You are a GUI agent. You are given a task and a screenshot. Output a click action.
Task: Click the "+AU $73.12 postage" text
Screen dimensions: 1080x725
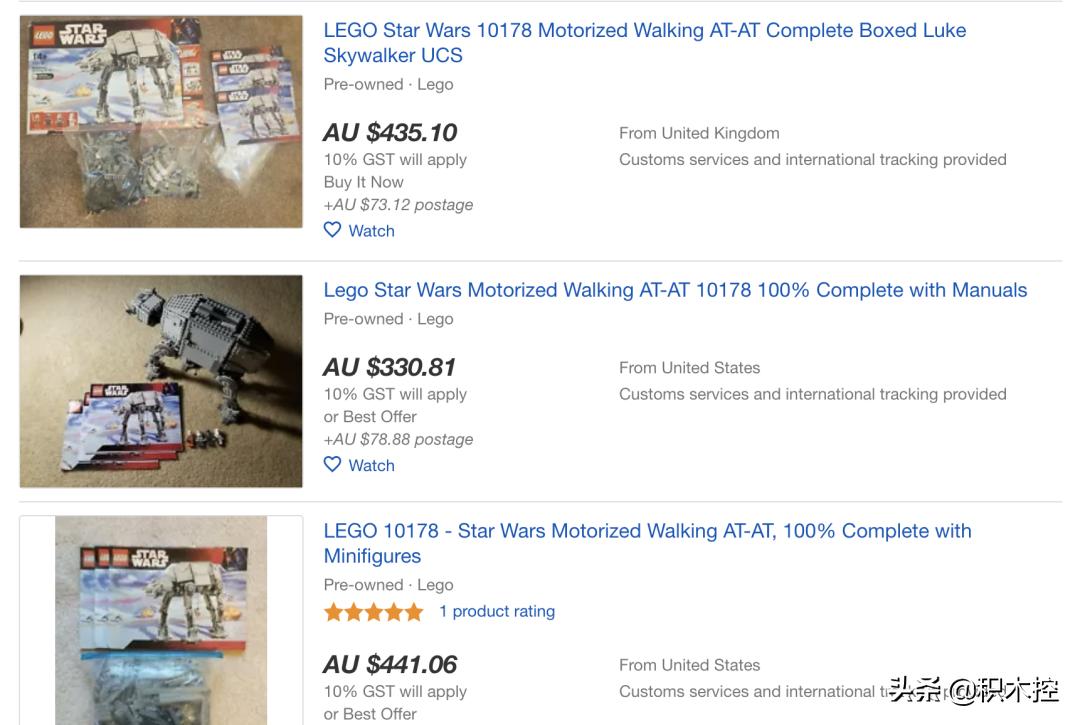coord(398,205)
